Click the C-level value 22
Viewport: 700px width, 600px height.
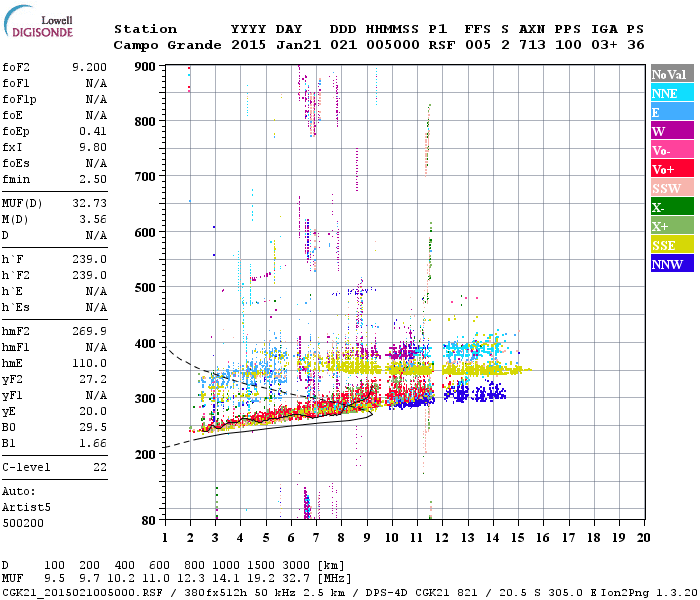point(100,467)
